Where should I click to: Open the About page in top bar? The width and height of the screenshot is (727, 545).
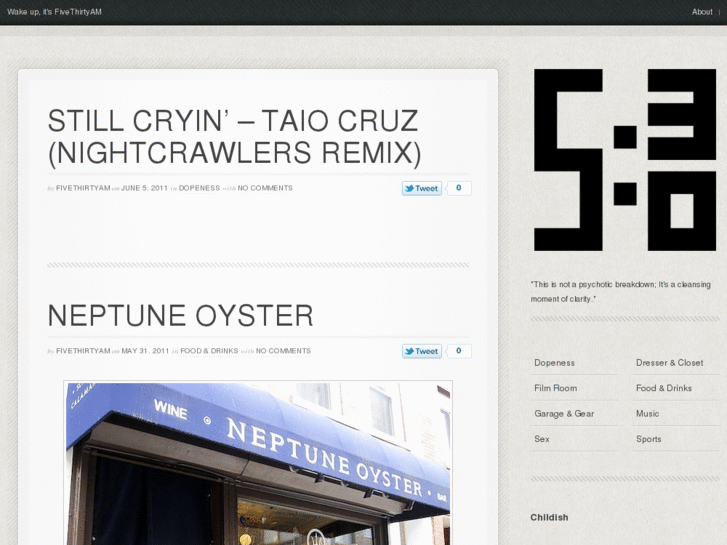pos(701,12)
